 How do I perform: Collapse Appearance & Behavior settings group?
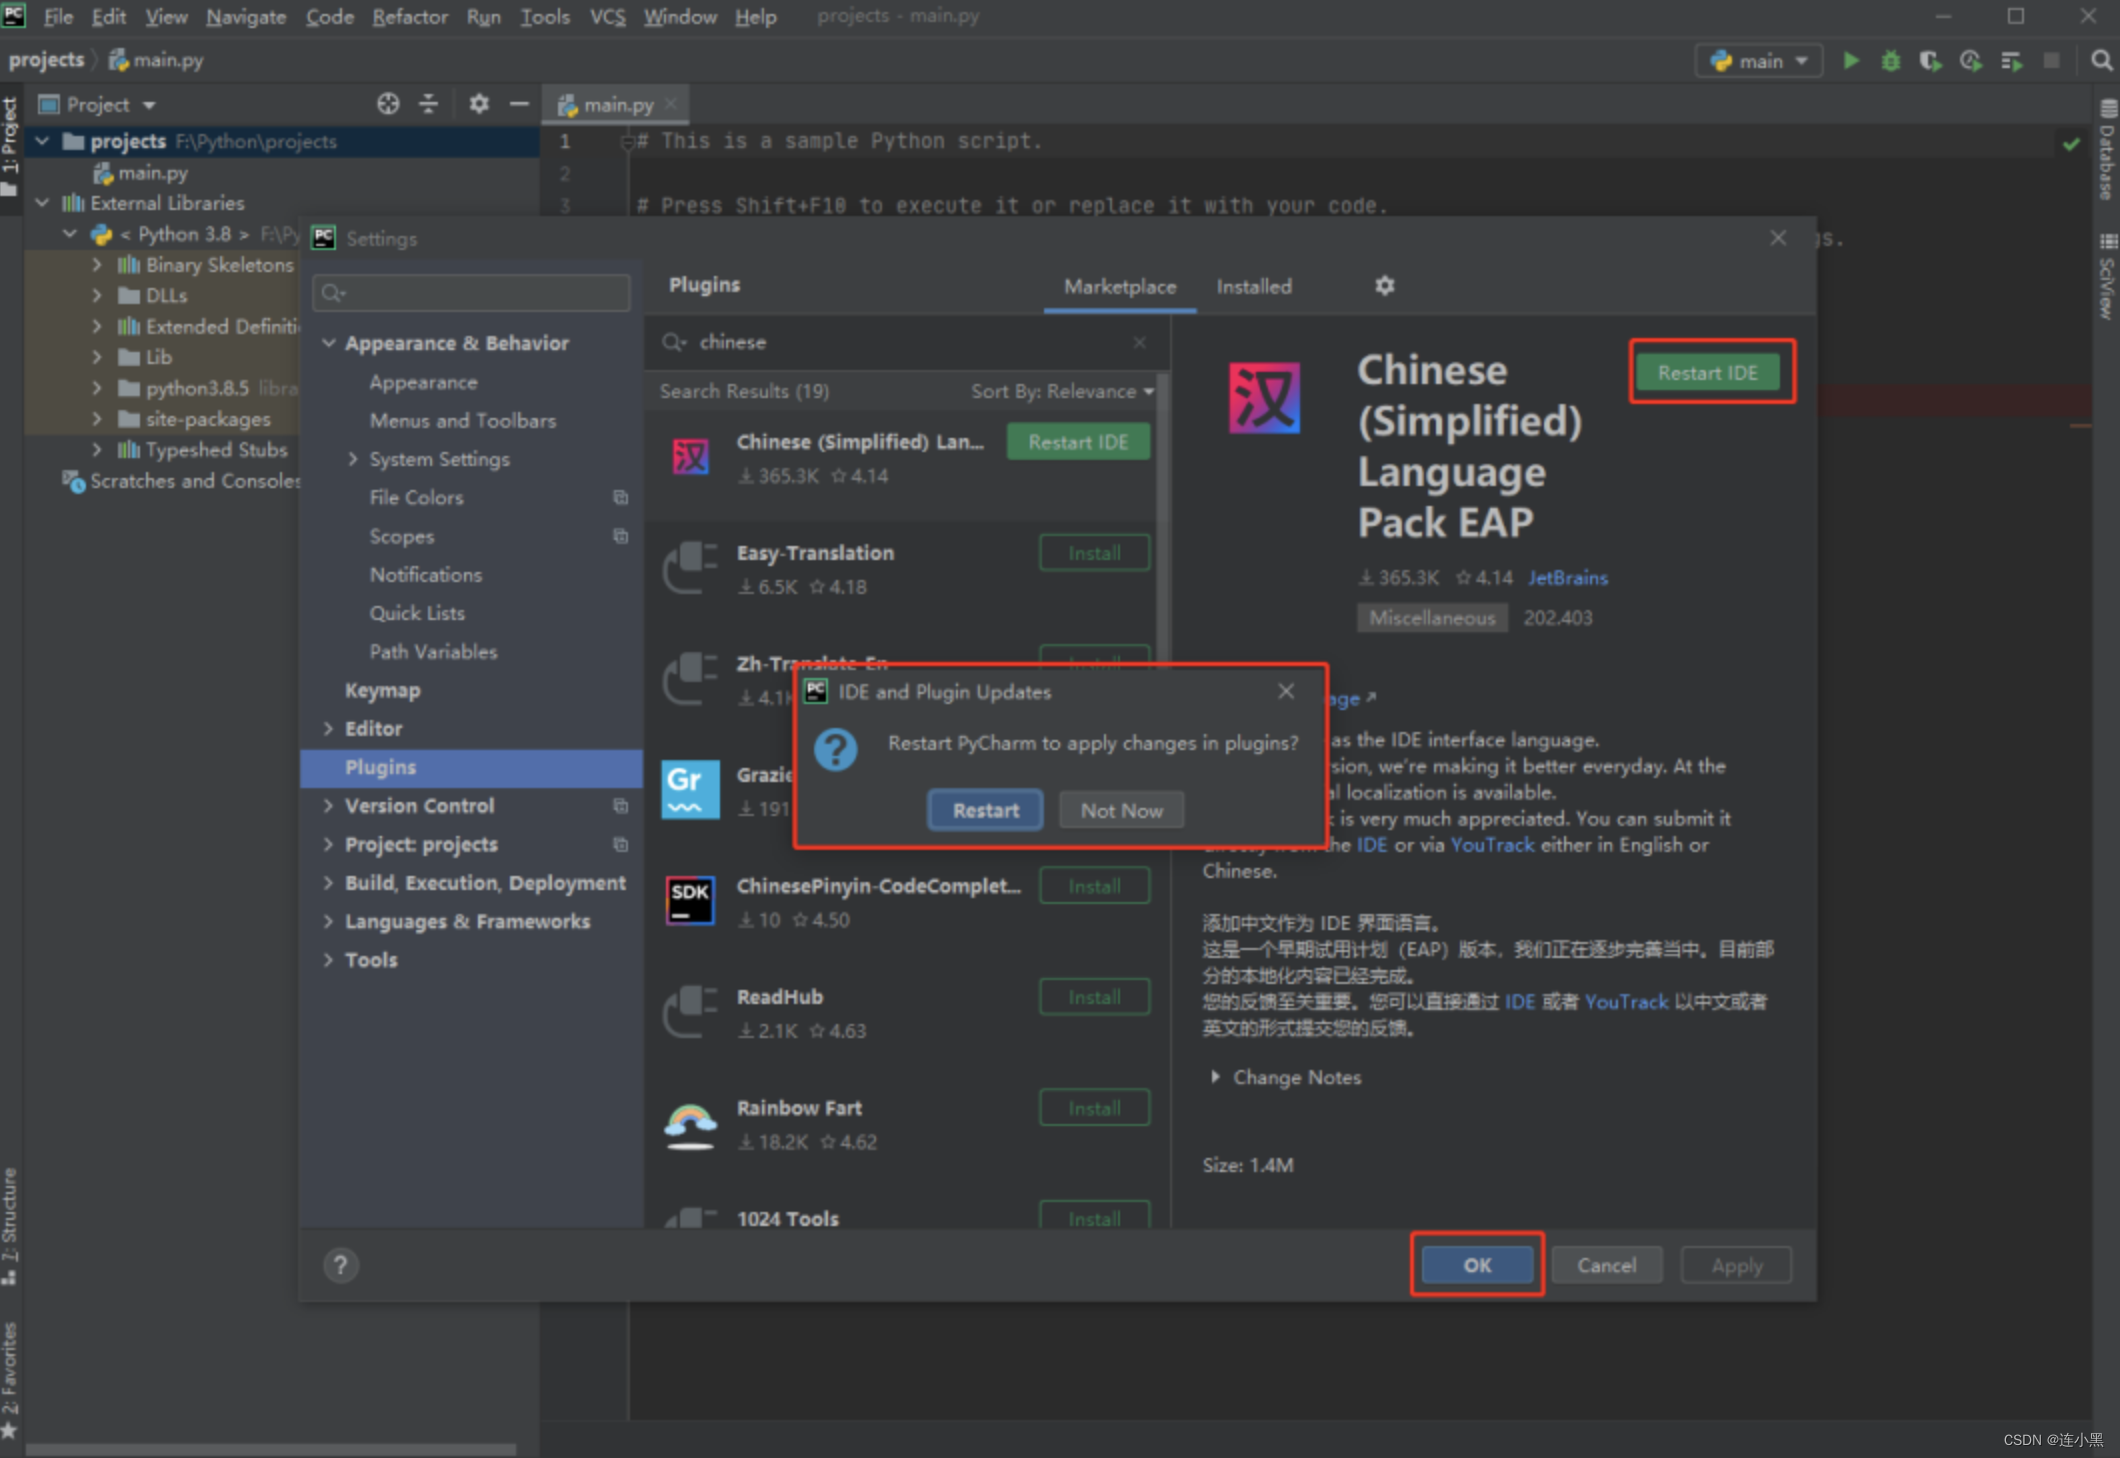(x=329, y=343)
